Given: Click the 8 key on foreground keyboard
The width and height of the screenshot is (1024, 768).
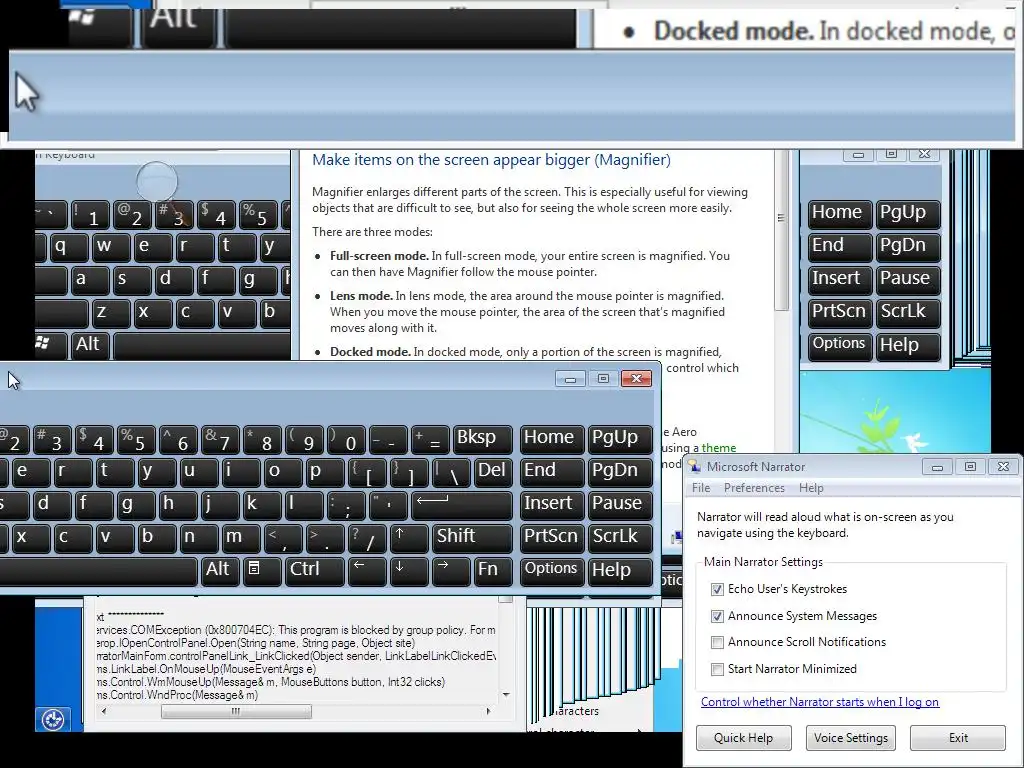Looking at the screenshot, I should click(x=262, y=439).
